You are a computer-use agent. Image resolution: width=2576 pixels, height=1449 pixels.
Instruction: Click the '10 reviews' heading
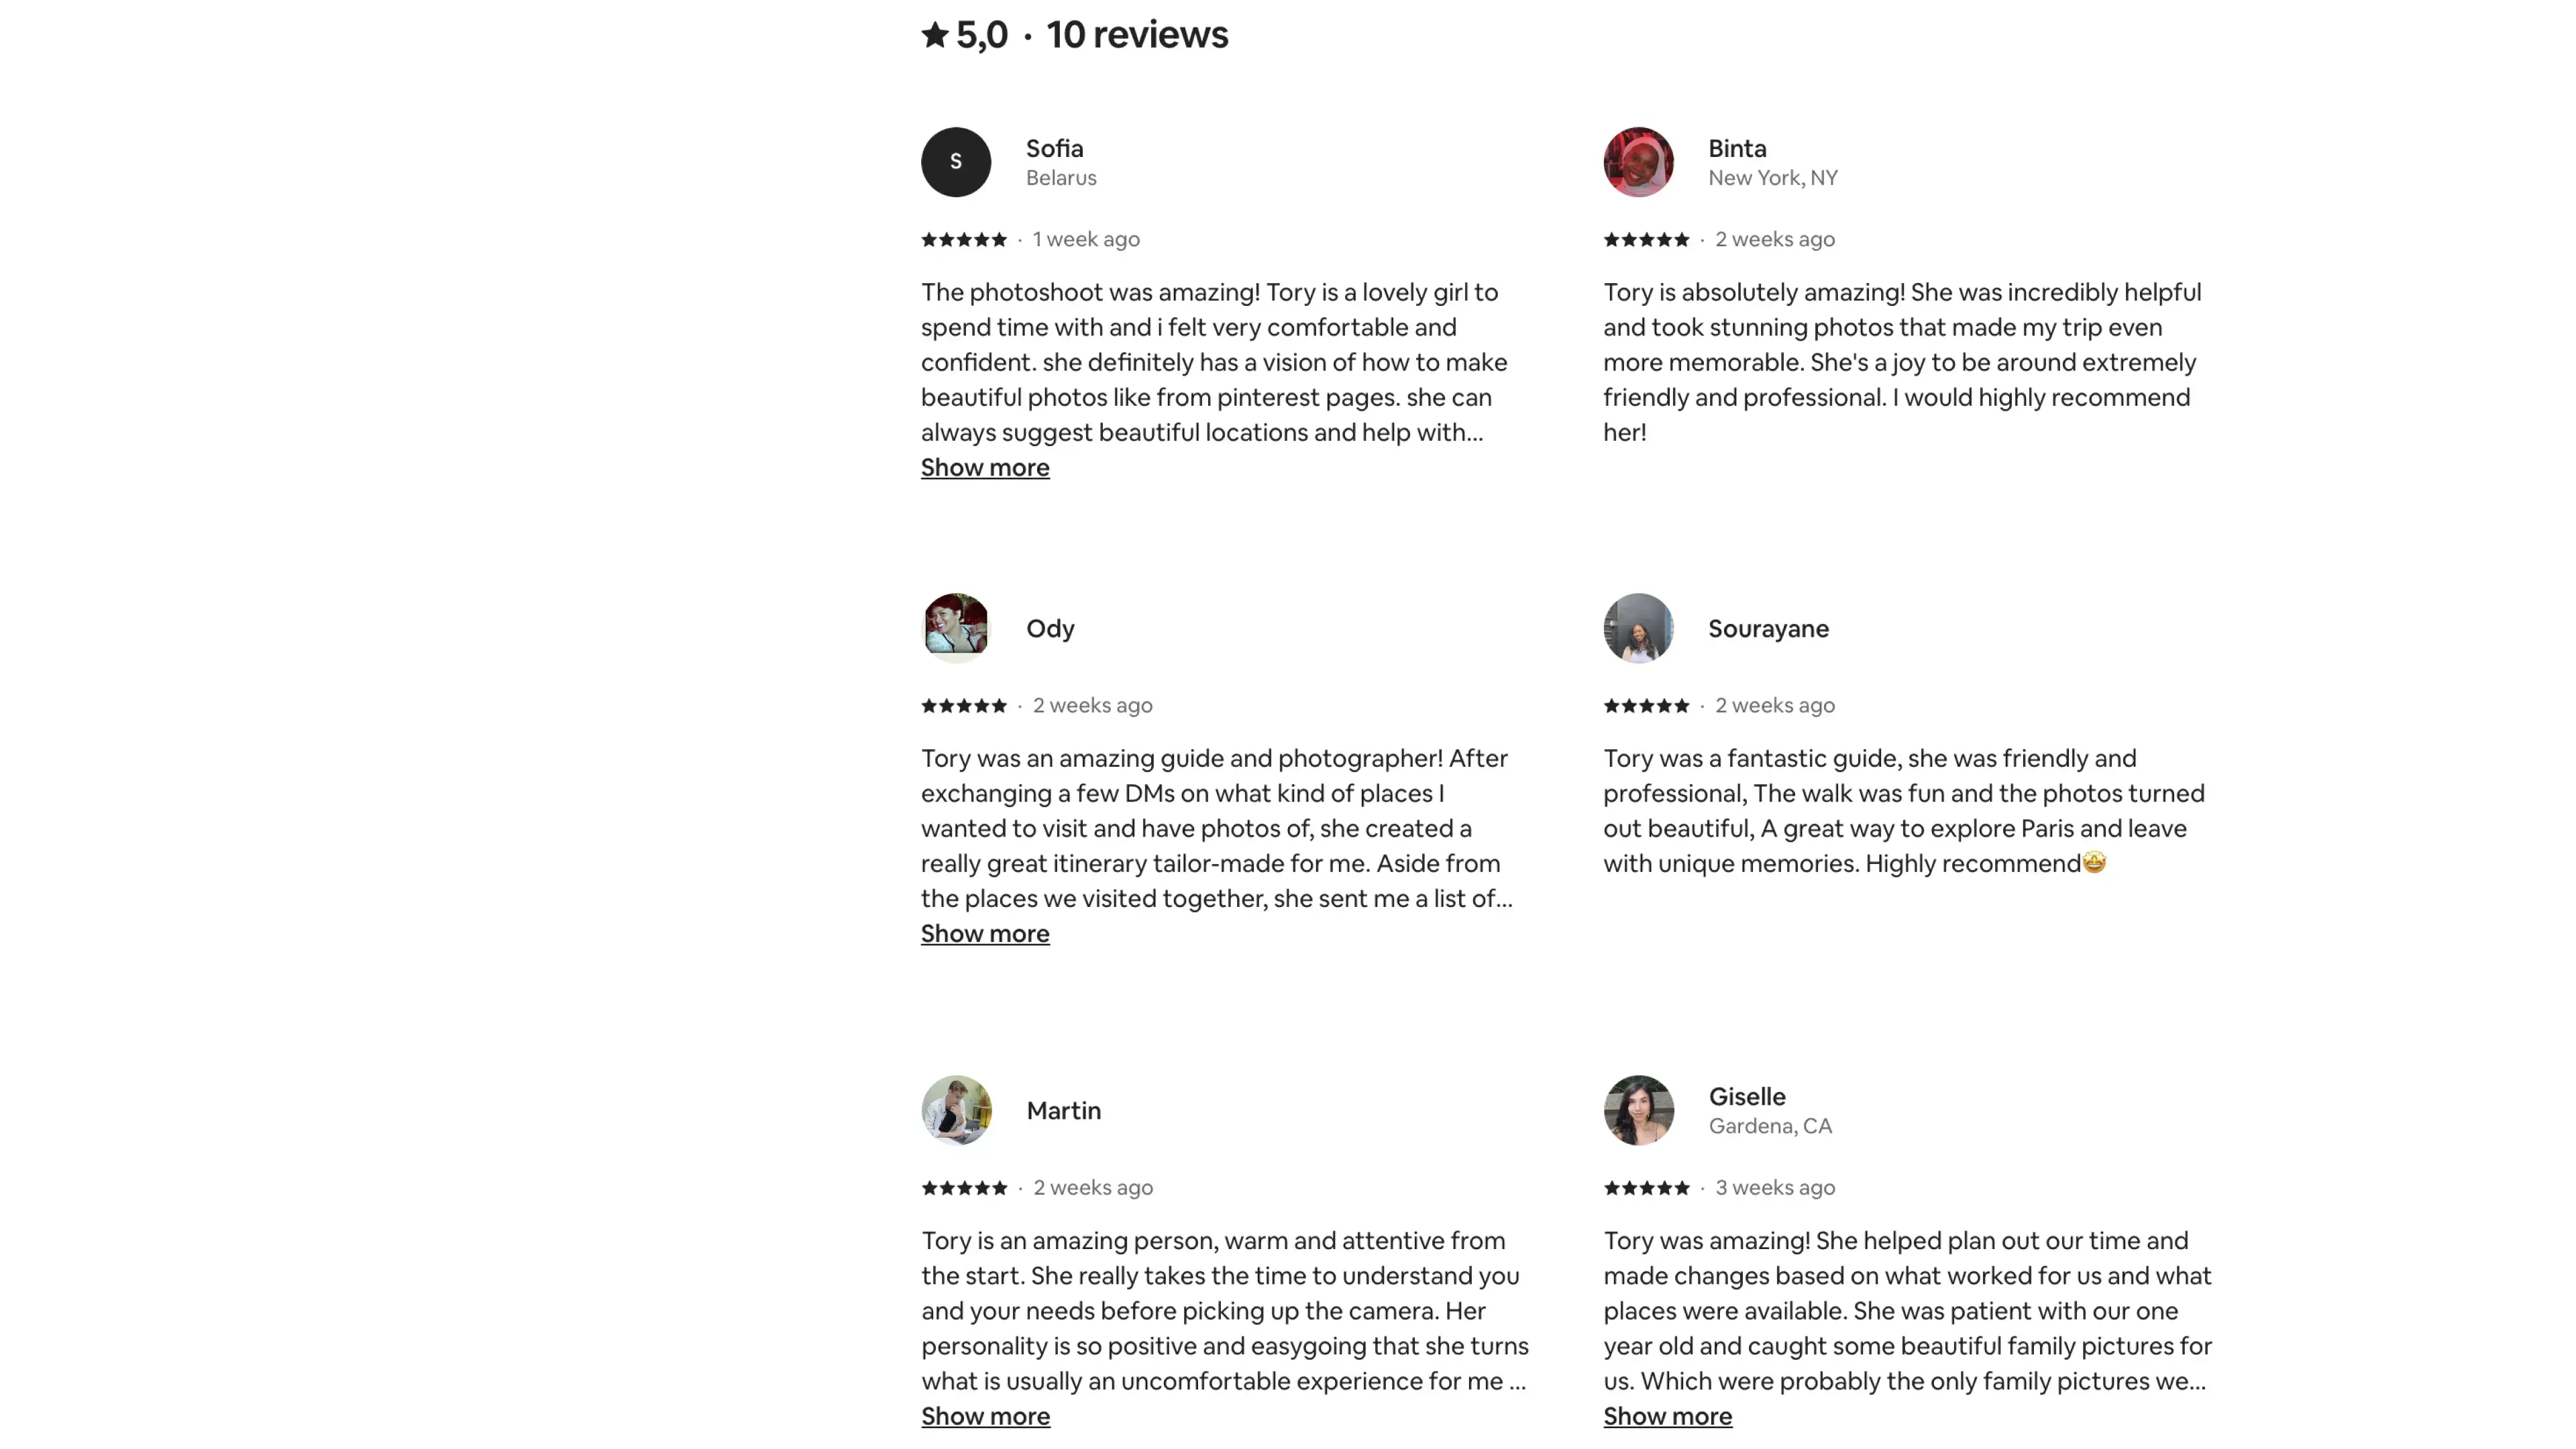(x=1137, y=35)
